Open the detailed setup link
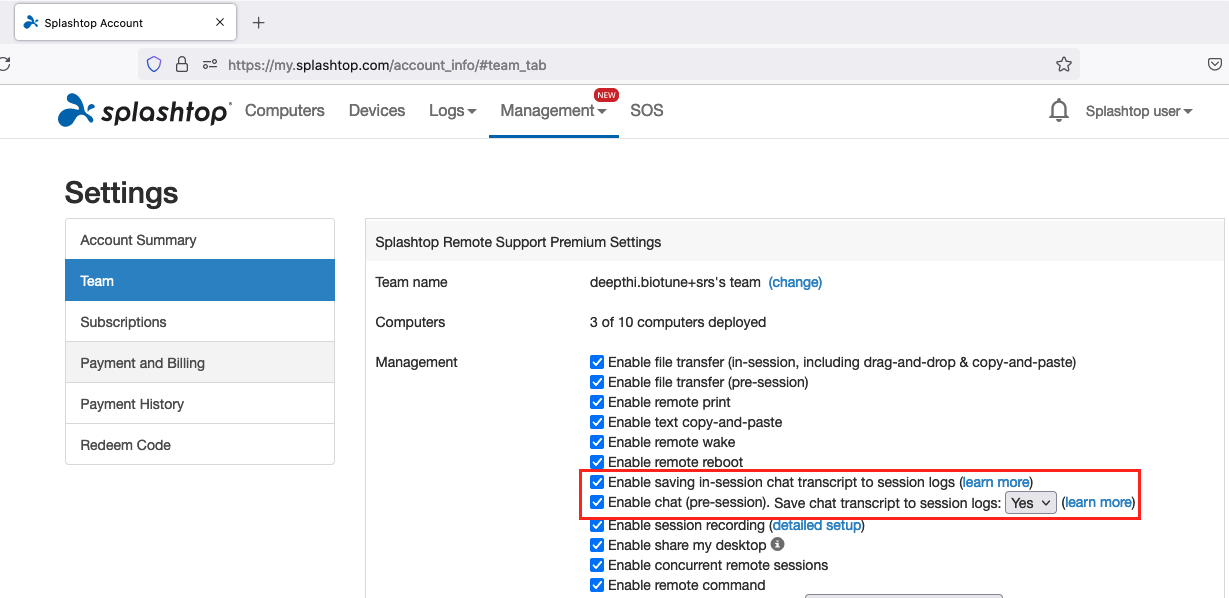The image size is (1229, 598). click(x=816, y=525)
